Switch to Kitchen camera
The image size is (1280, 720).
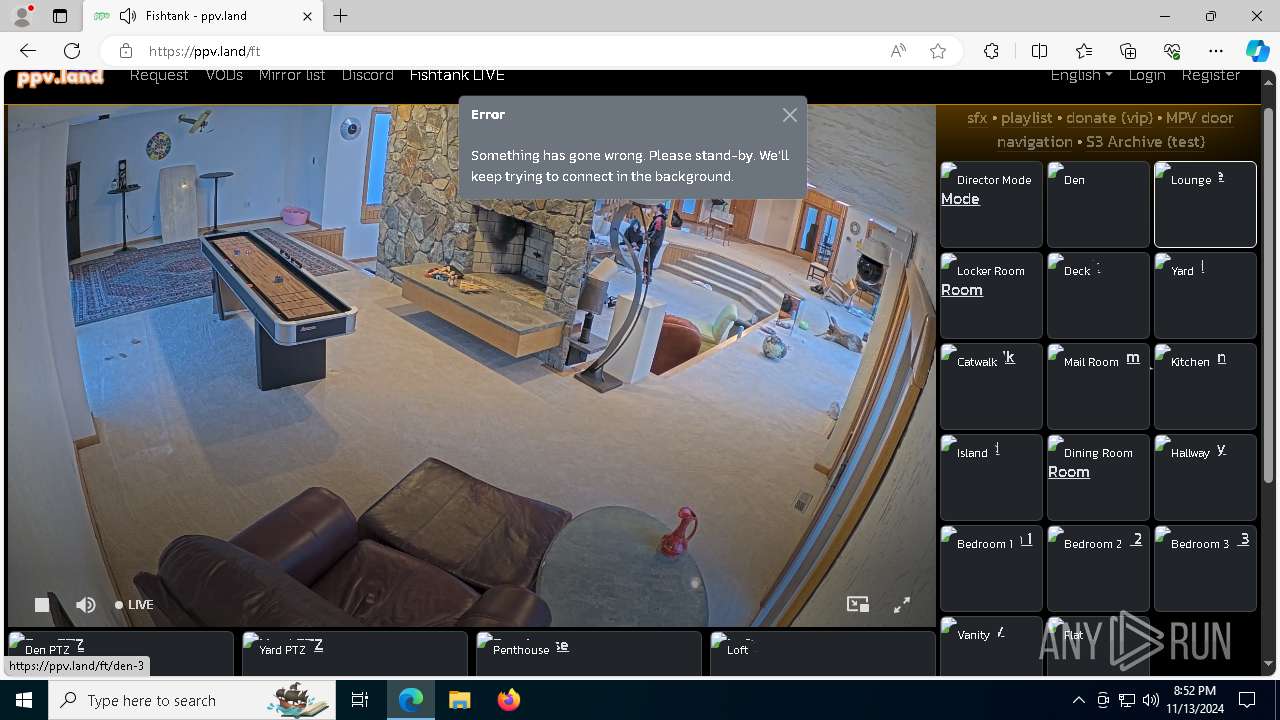[x=1205, y=386]
